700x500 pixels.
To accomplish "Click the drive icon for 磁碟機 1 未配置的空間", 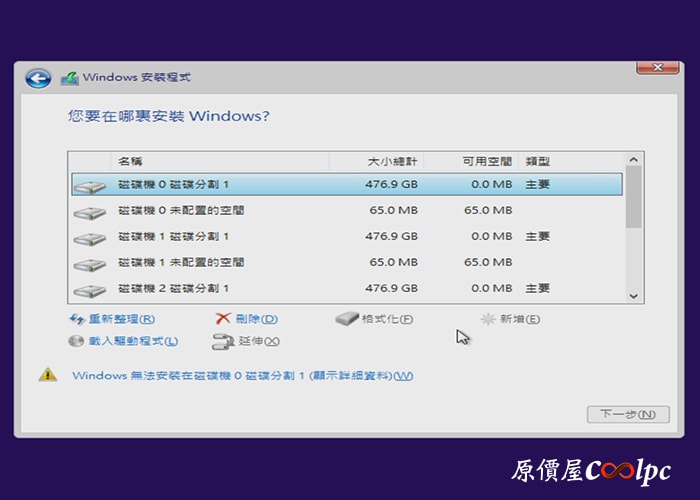I will [x=90, y=265].
